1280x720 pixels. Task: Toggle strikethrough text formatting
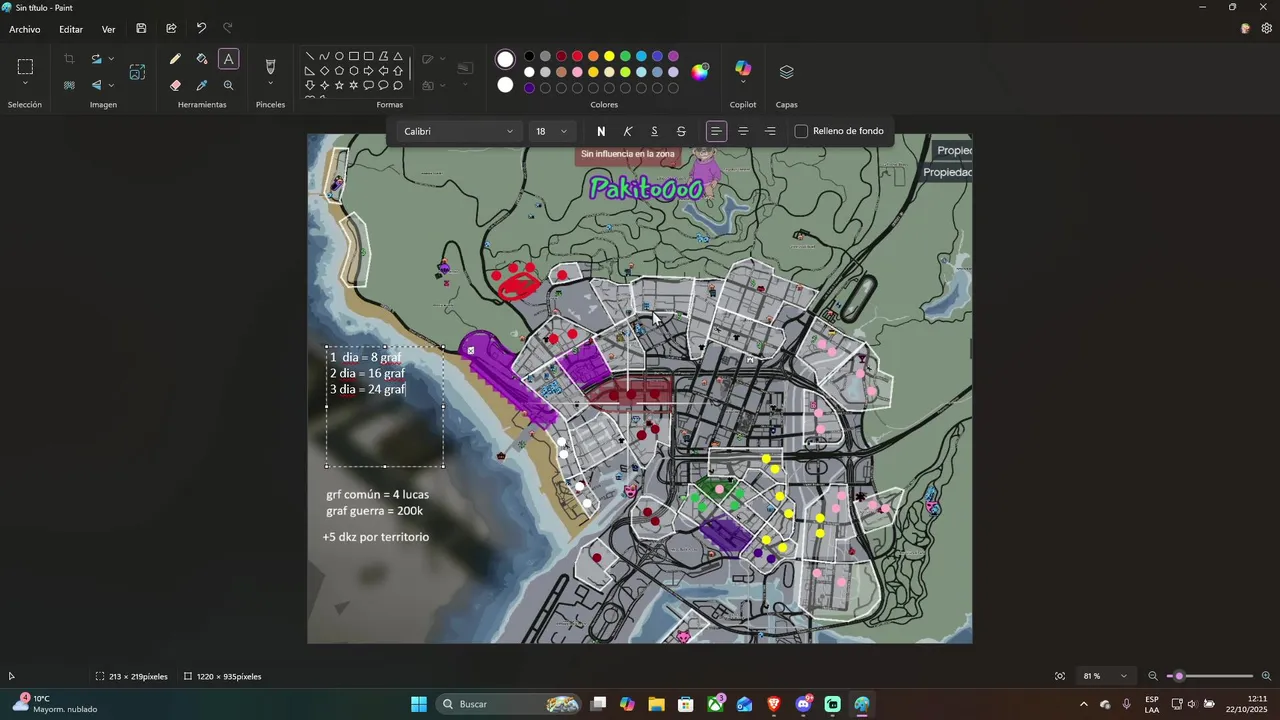tap(681, 131)
